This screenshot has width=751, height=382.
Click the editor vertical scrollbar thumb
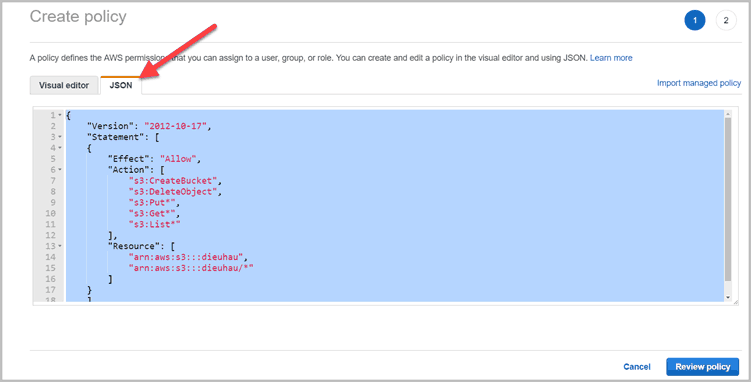coord(728,200)
